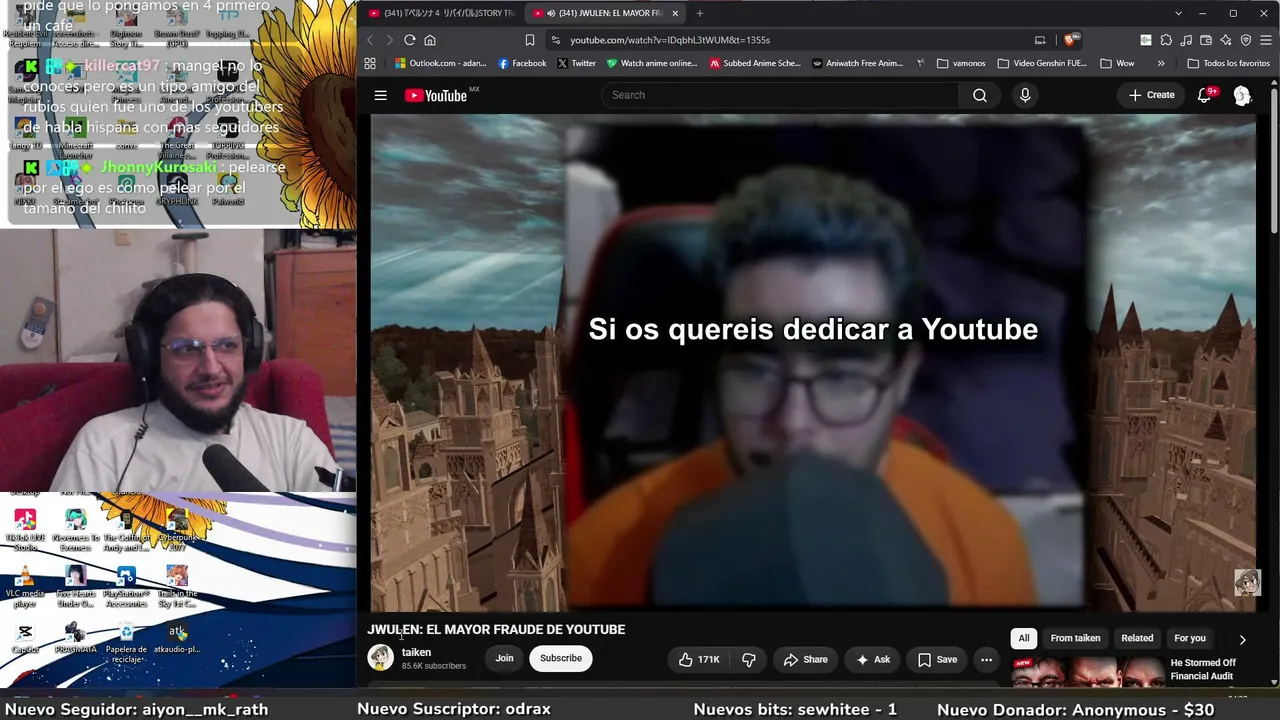The height and width of the screenshot is (720, 1280).
Task: Open the YouTube account avatar menu
Action: [1242, 95]
